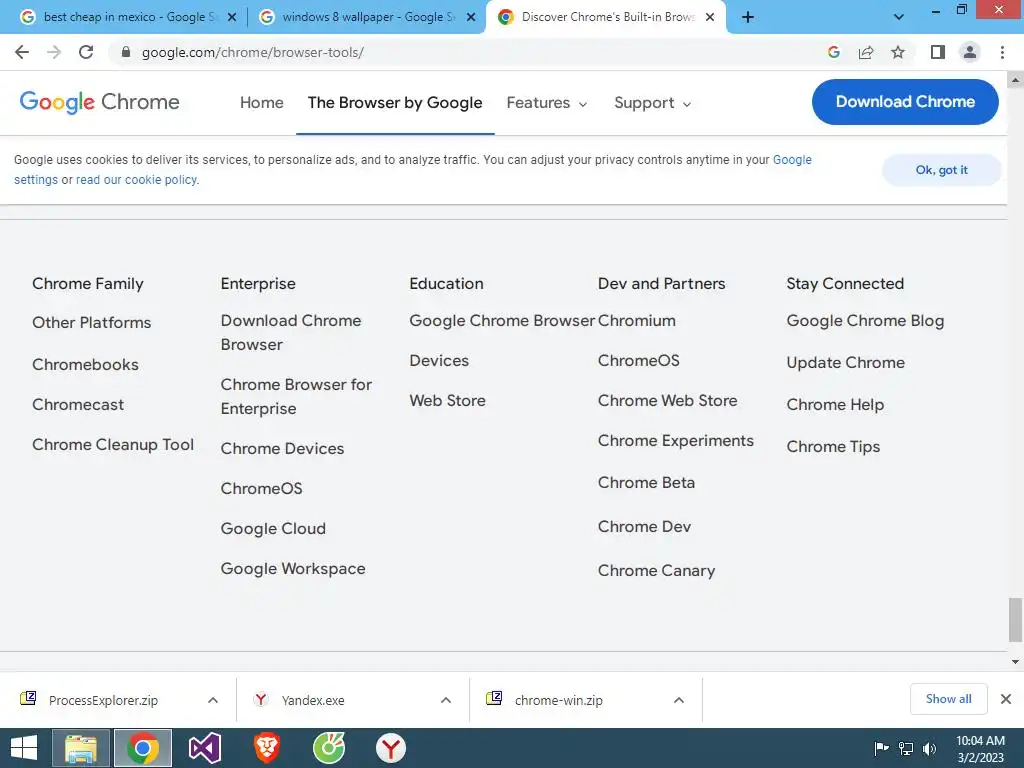Click the Download Chrome button
This screenshot has width=1024, height=768.
pyautogui.click(x=905, y=102)
